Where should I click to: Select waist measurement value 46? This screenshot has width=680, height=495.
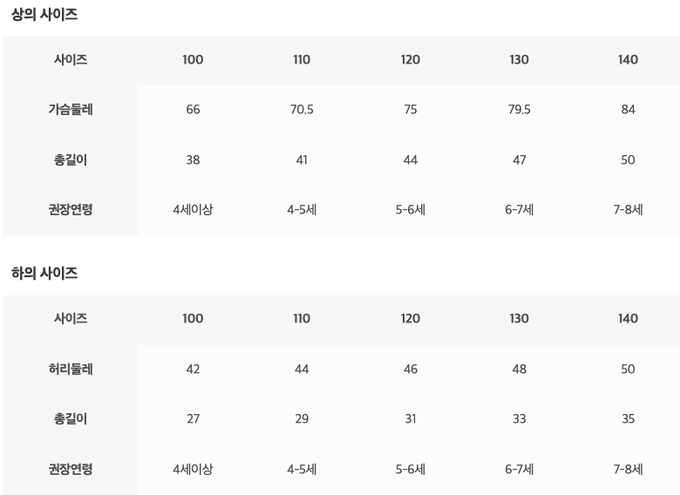[x=411, y=369]
